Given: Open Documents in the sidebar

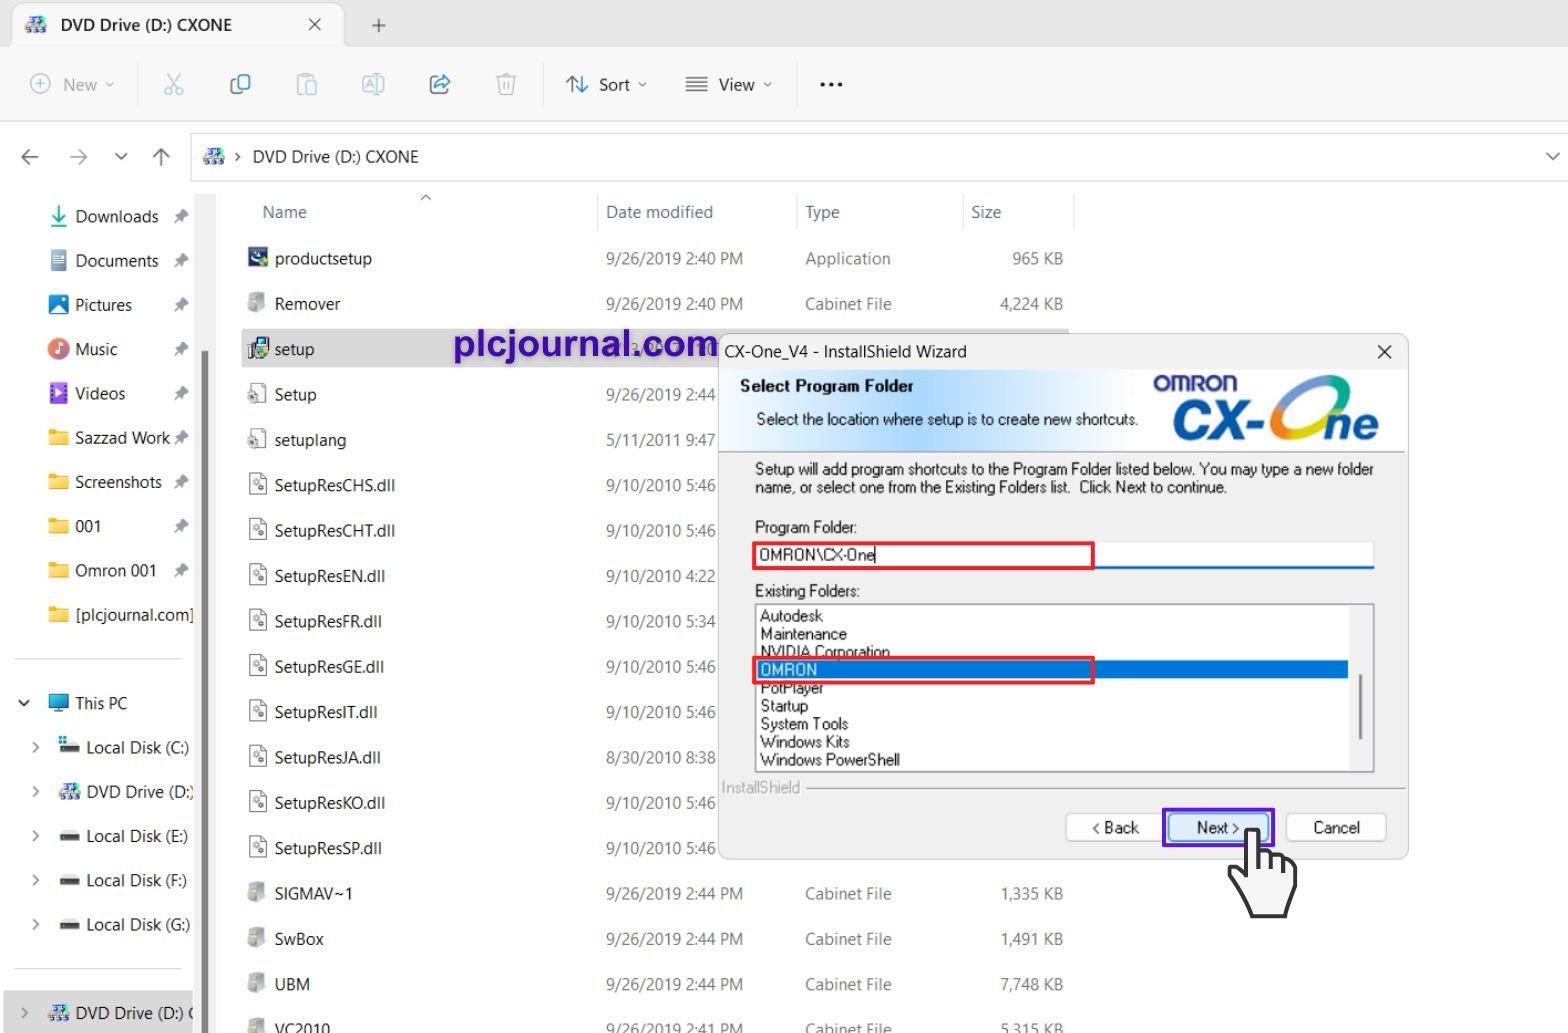Looking at the screenshot, I should (116, 261).
